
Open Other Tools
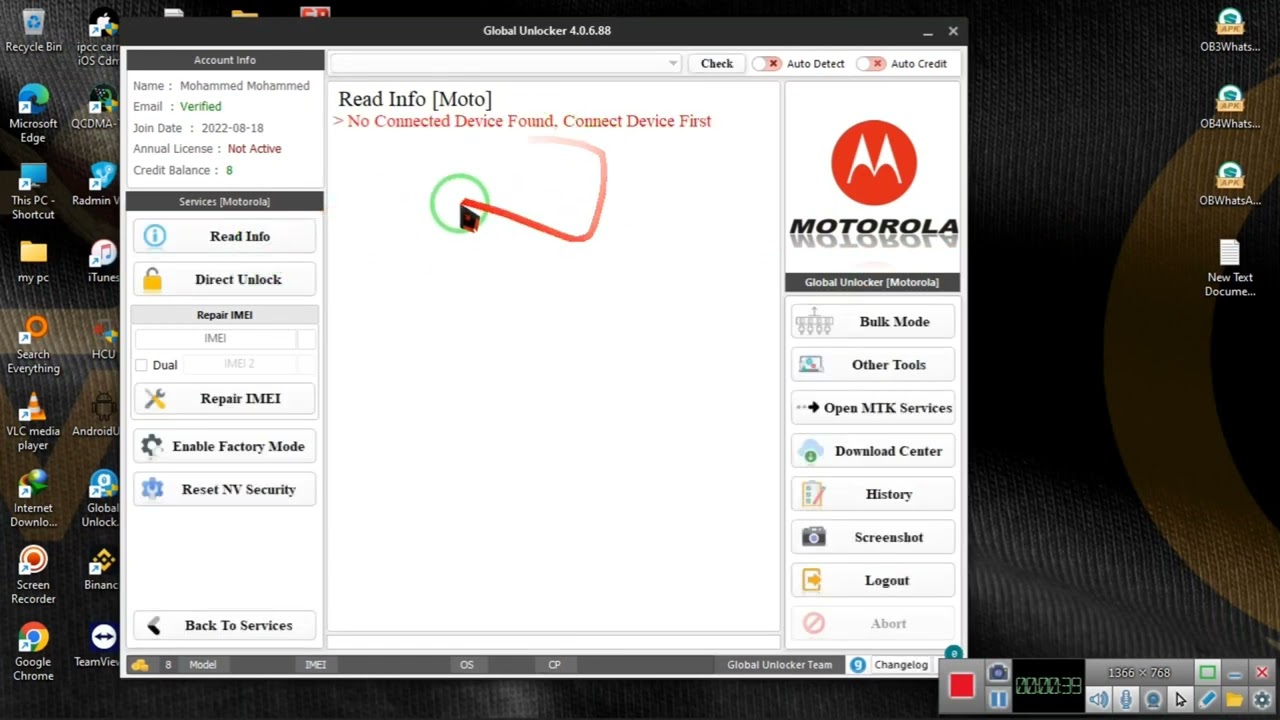[x=873, y=365]
